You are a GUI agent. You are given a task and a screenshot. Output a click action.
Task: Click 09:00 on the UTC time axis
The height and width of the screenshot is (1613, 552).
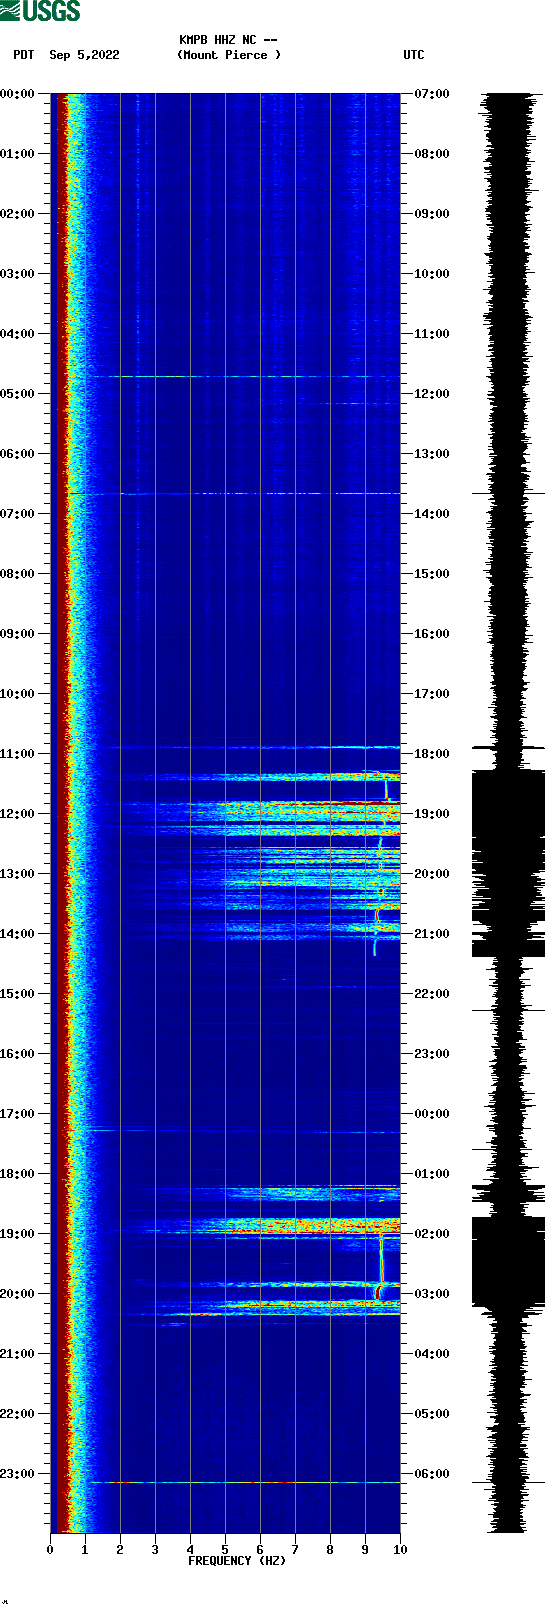(432, 214)
